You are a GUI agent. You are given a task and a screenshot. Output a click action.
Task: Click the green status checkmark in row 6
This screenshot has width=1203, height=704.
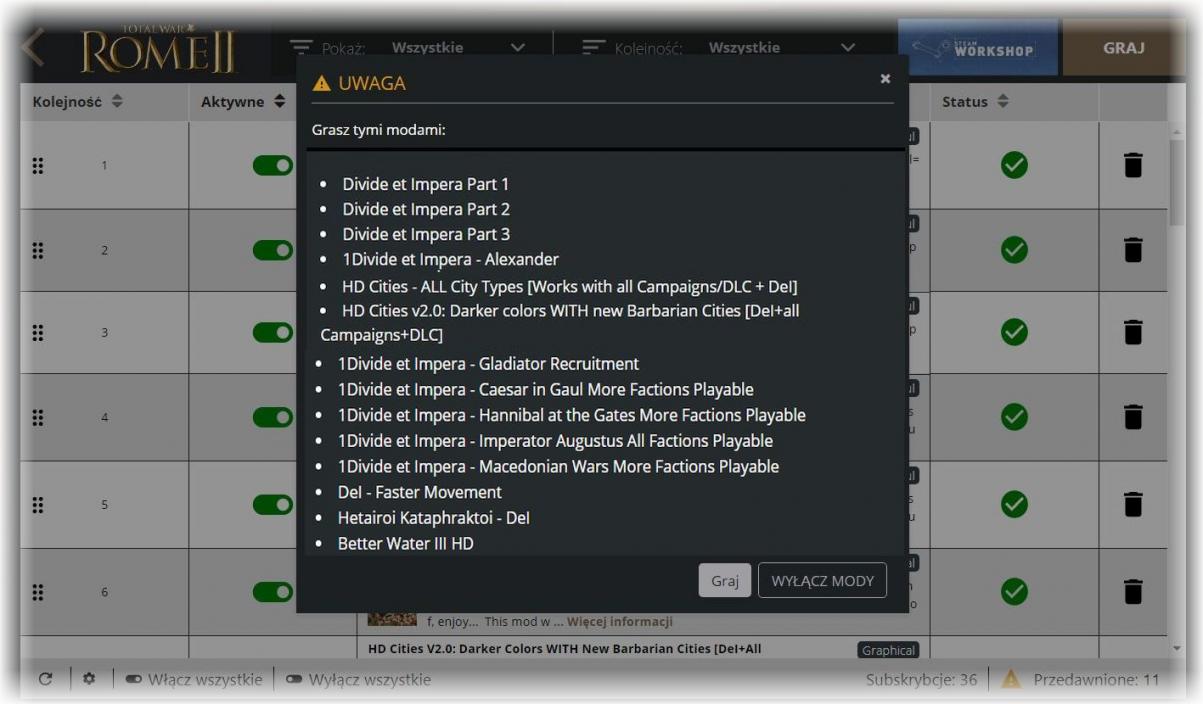click(1014, 592)
